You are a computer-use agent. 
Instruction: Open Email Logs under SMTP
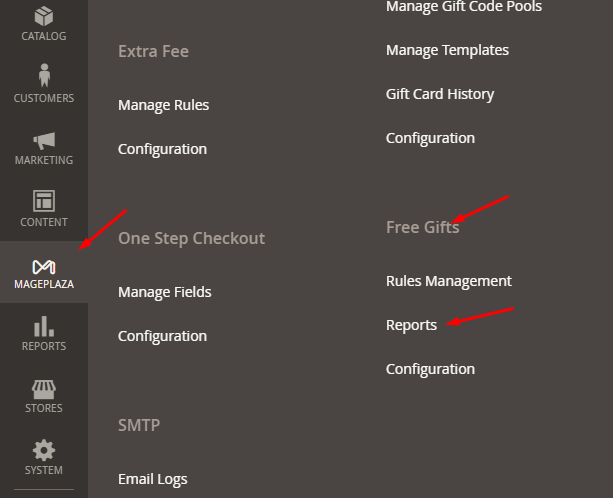(152, 479)
